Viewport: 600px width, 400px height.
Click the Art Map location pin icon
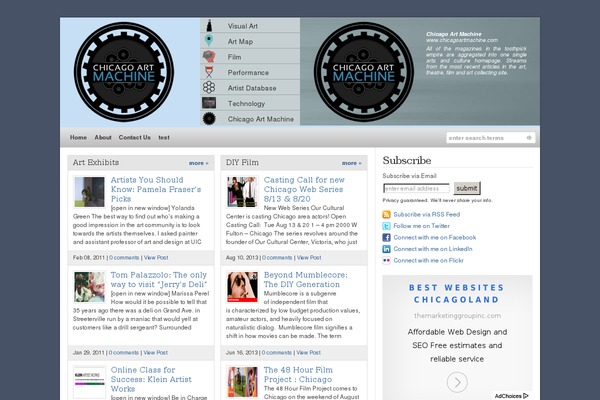click(209, 41)
